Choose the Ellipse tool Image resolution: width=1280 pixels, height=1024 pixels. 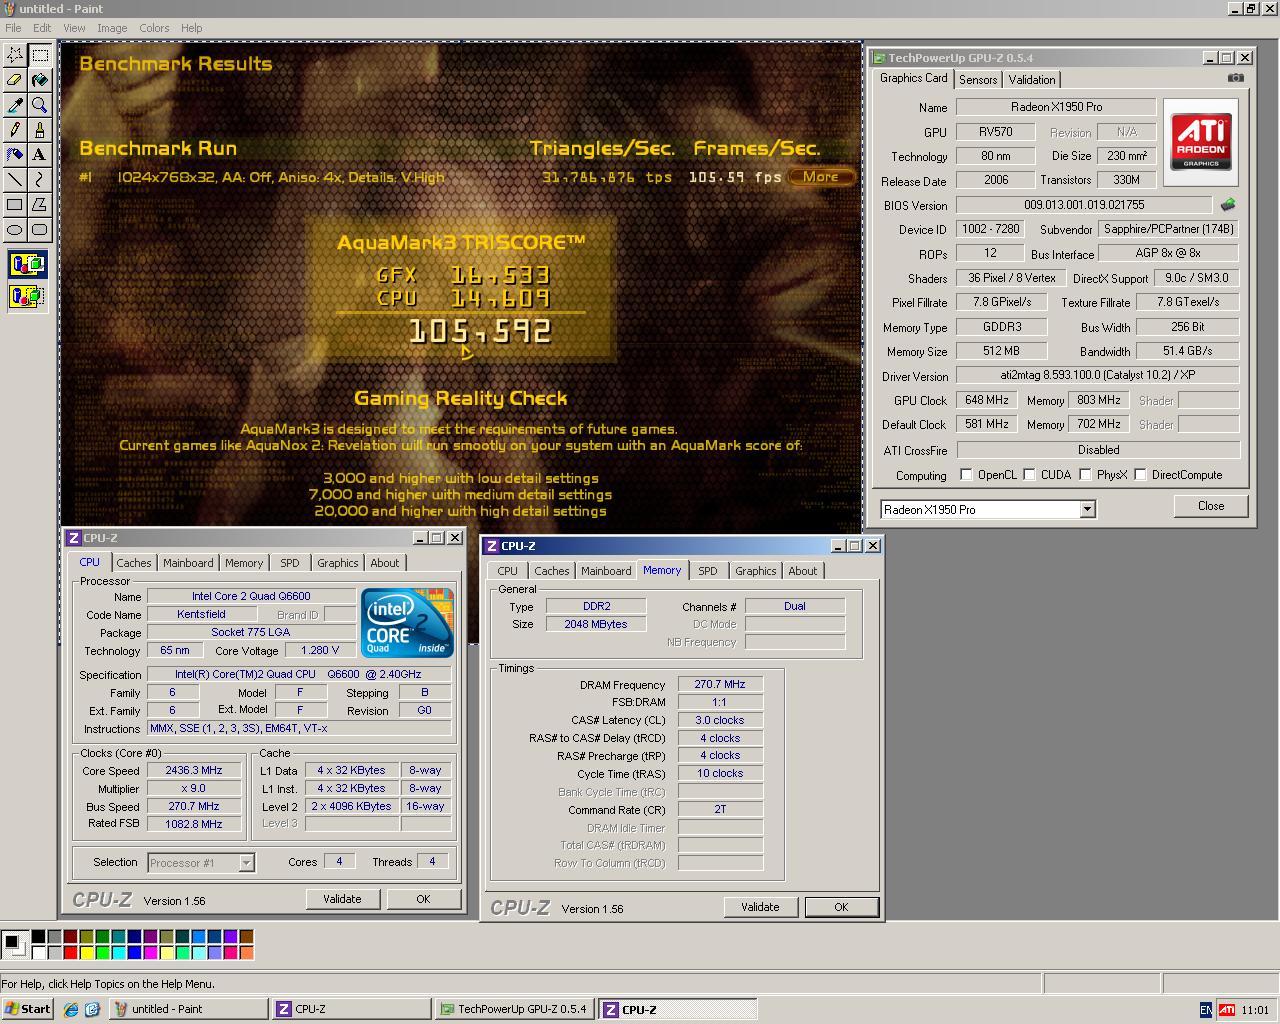pos(15,230)
